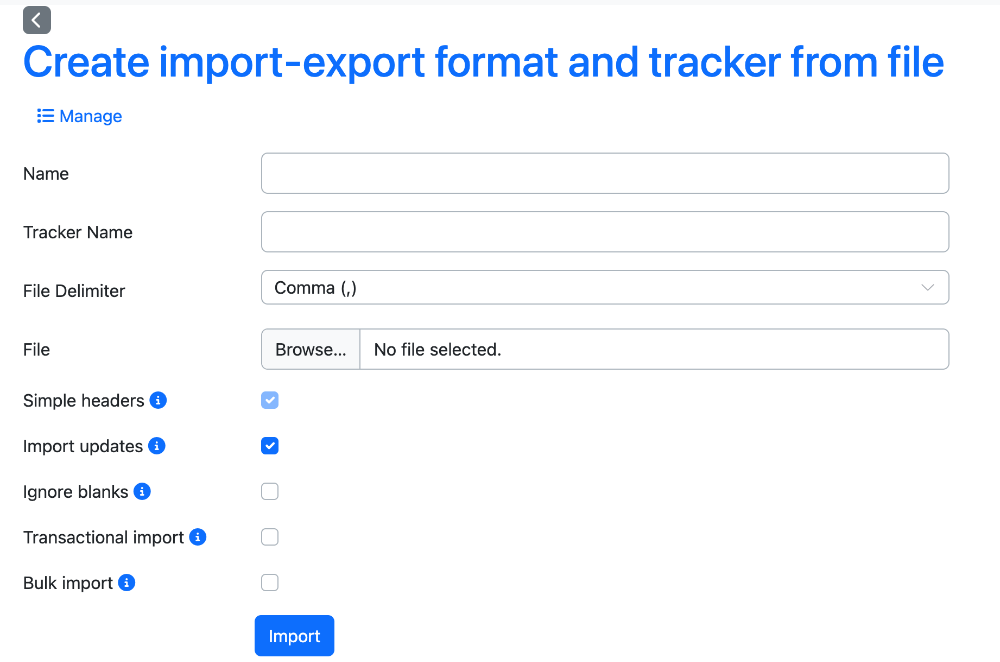1000x662 pixels.
Task: Check the Transactional import checkbox
Action: pos(270,537)
